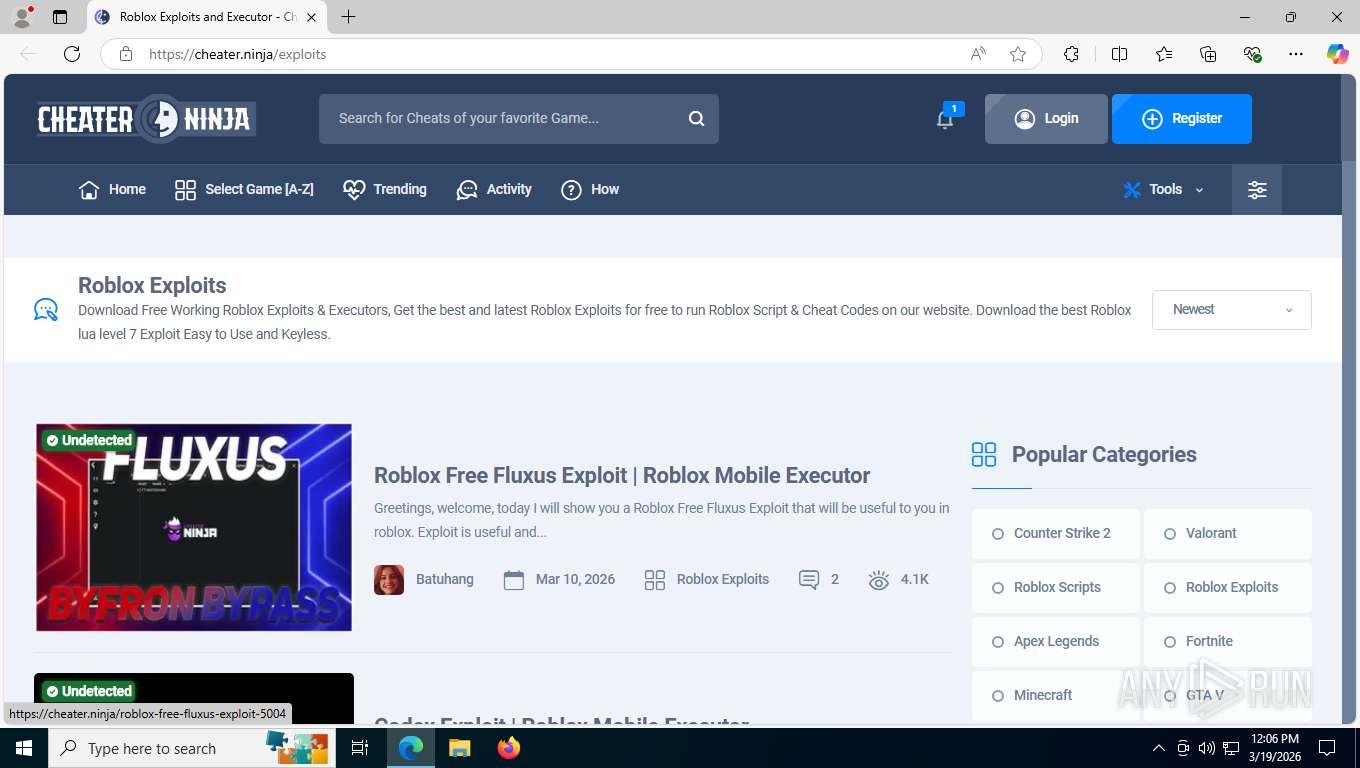This screenshot has height=768, width=1360.
Task: Open the Trending page
Action: coord(385,190)
